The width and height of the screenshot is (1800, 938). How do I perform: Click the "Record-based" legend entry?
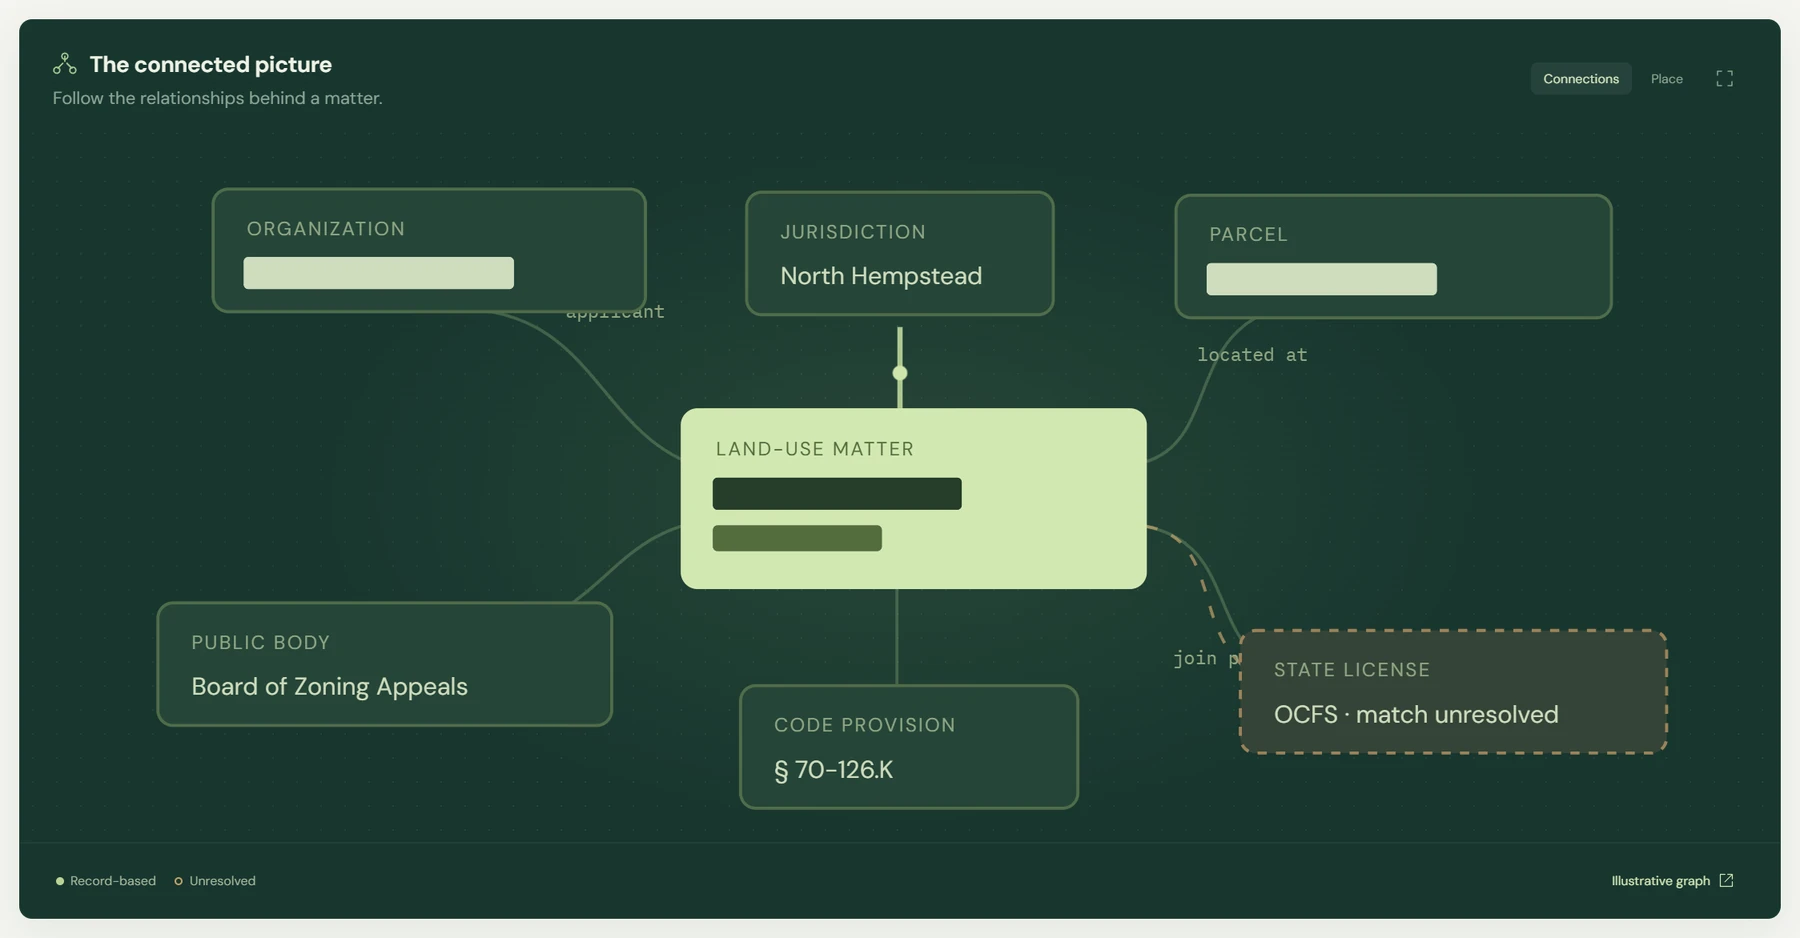(x=105, y=880)
